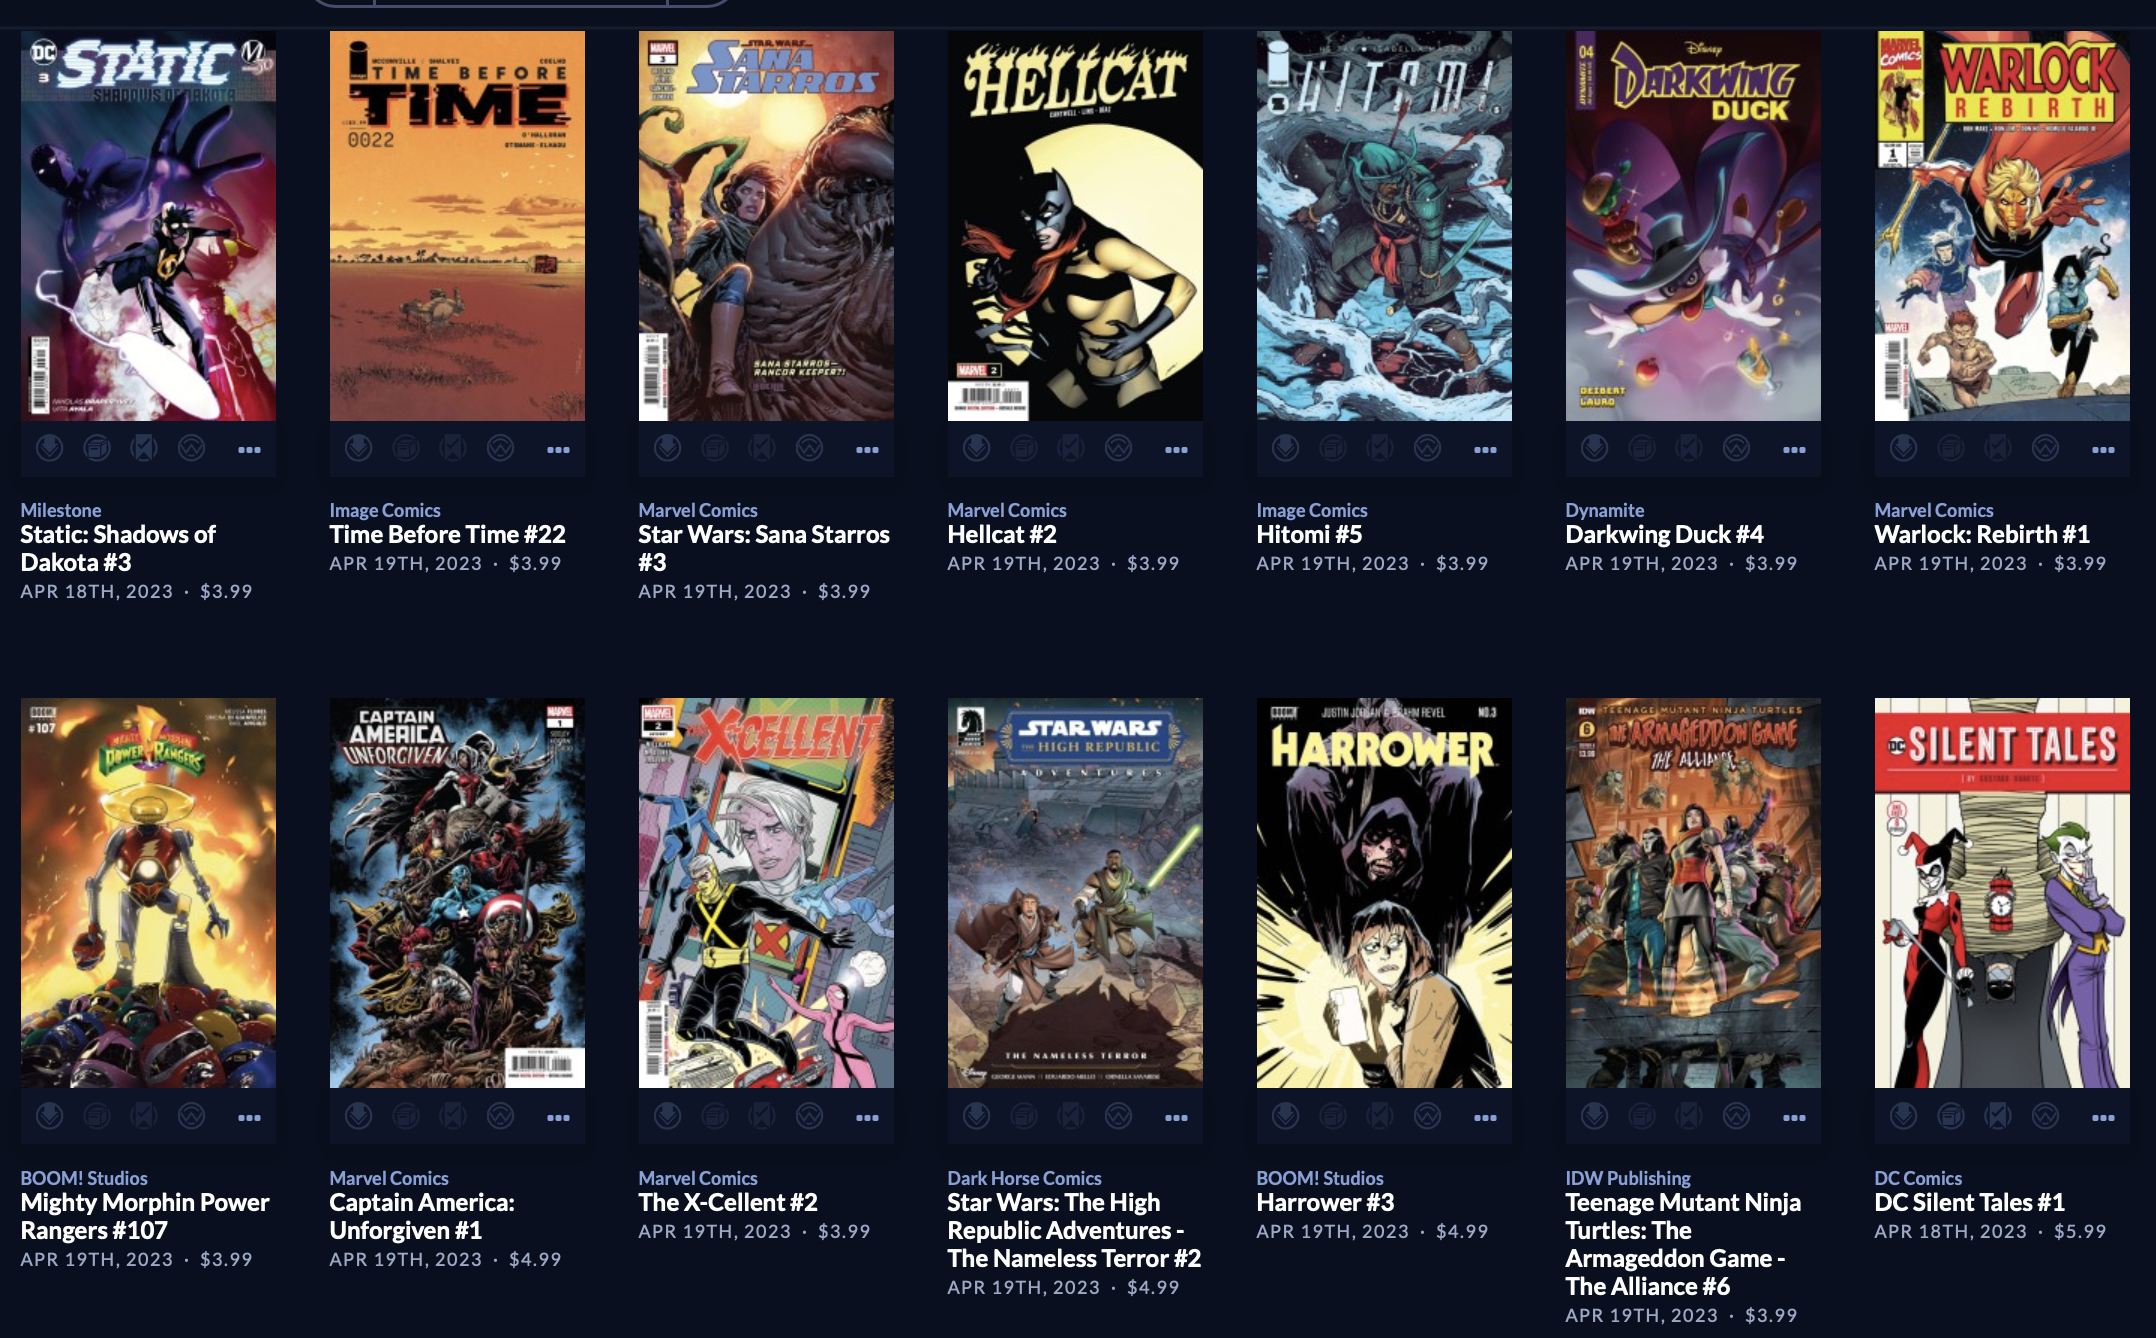
Task: Add Hellcat #2 to wish list icon
Action: (1118, 448)
